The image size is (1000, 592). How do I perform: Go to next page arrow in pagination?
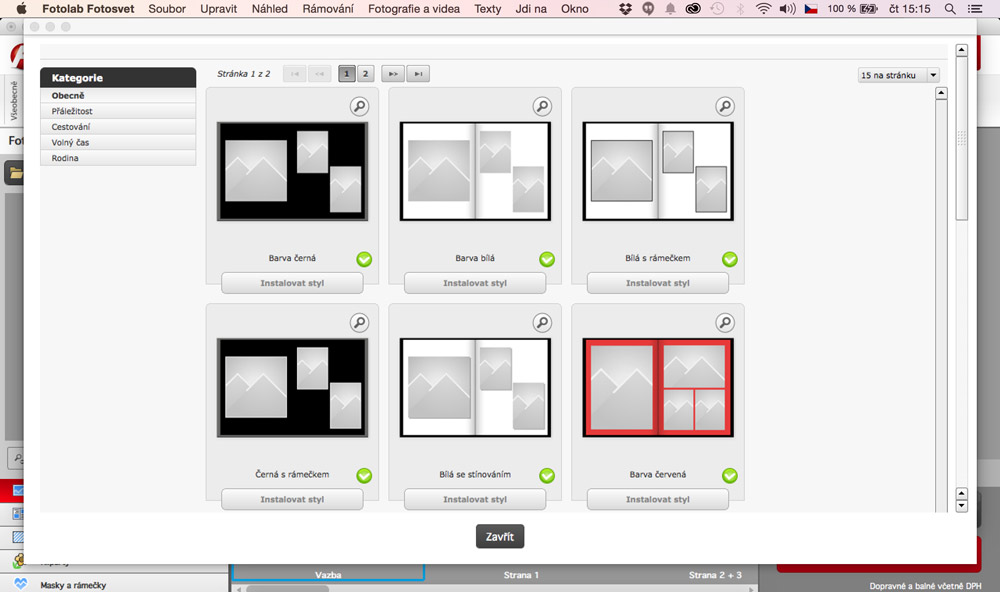coord(393,74)
